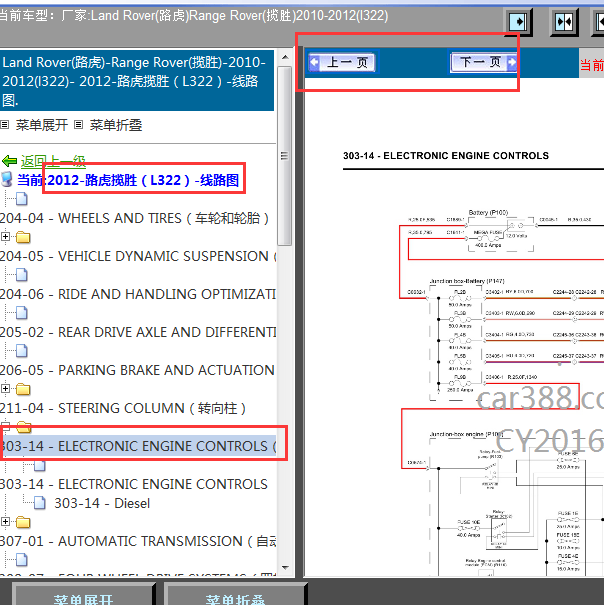This screenshot has width=604, height=605.
Task: Click the 上一页 previous page button
Action: (x=342, y=62)
